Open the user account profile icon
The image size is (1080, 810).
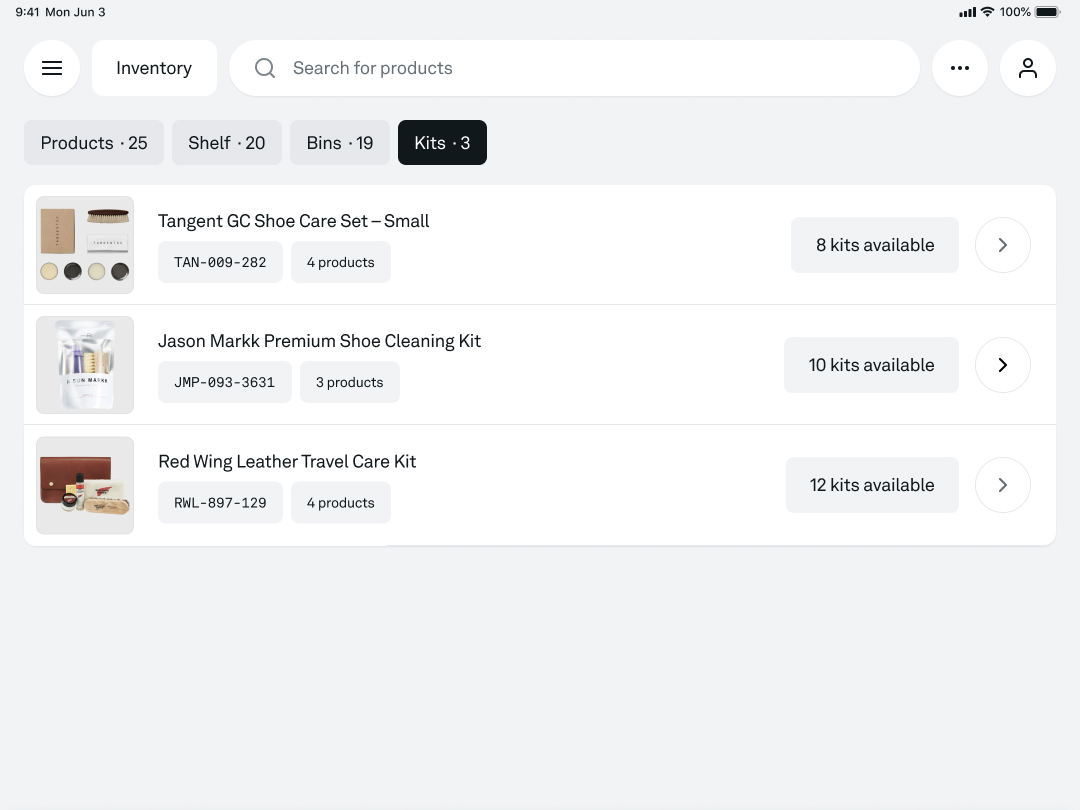click(x=1028, y=68)
